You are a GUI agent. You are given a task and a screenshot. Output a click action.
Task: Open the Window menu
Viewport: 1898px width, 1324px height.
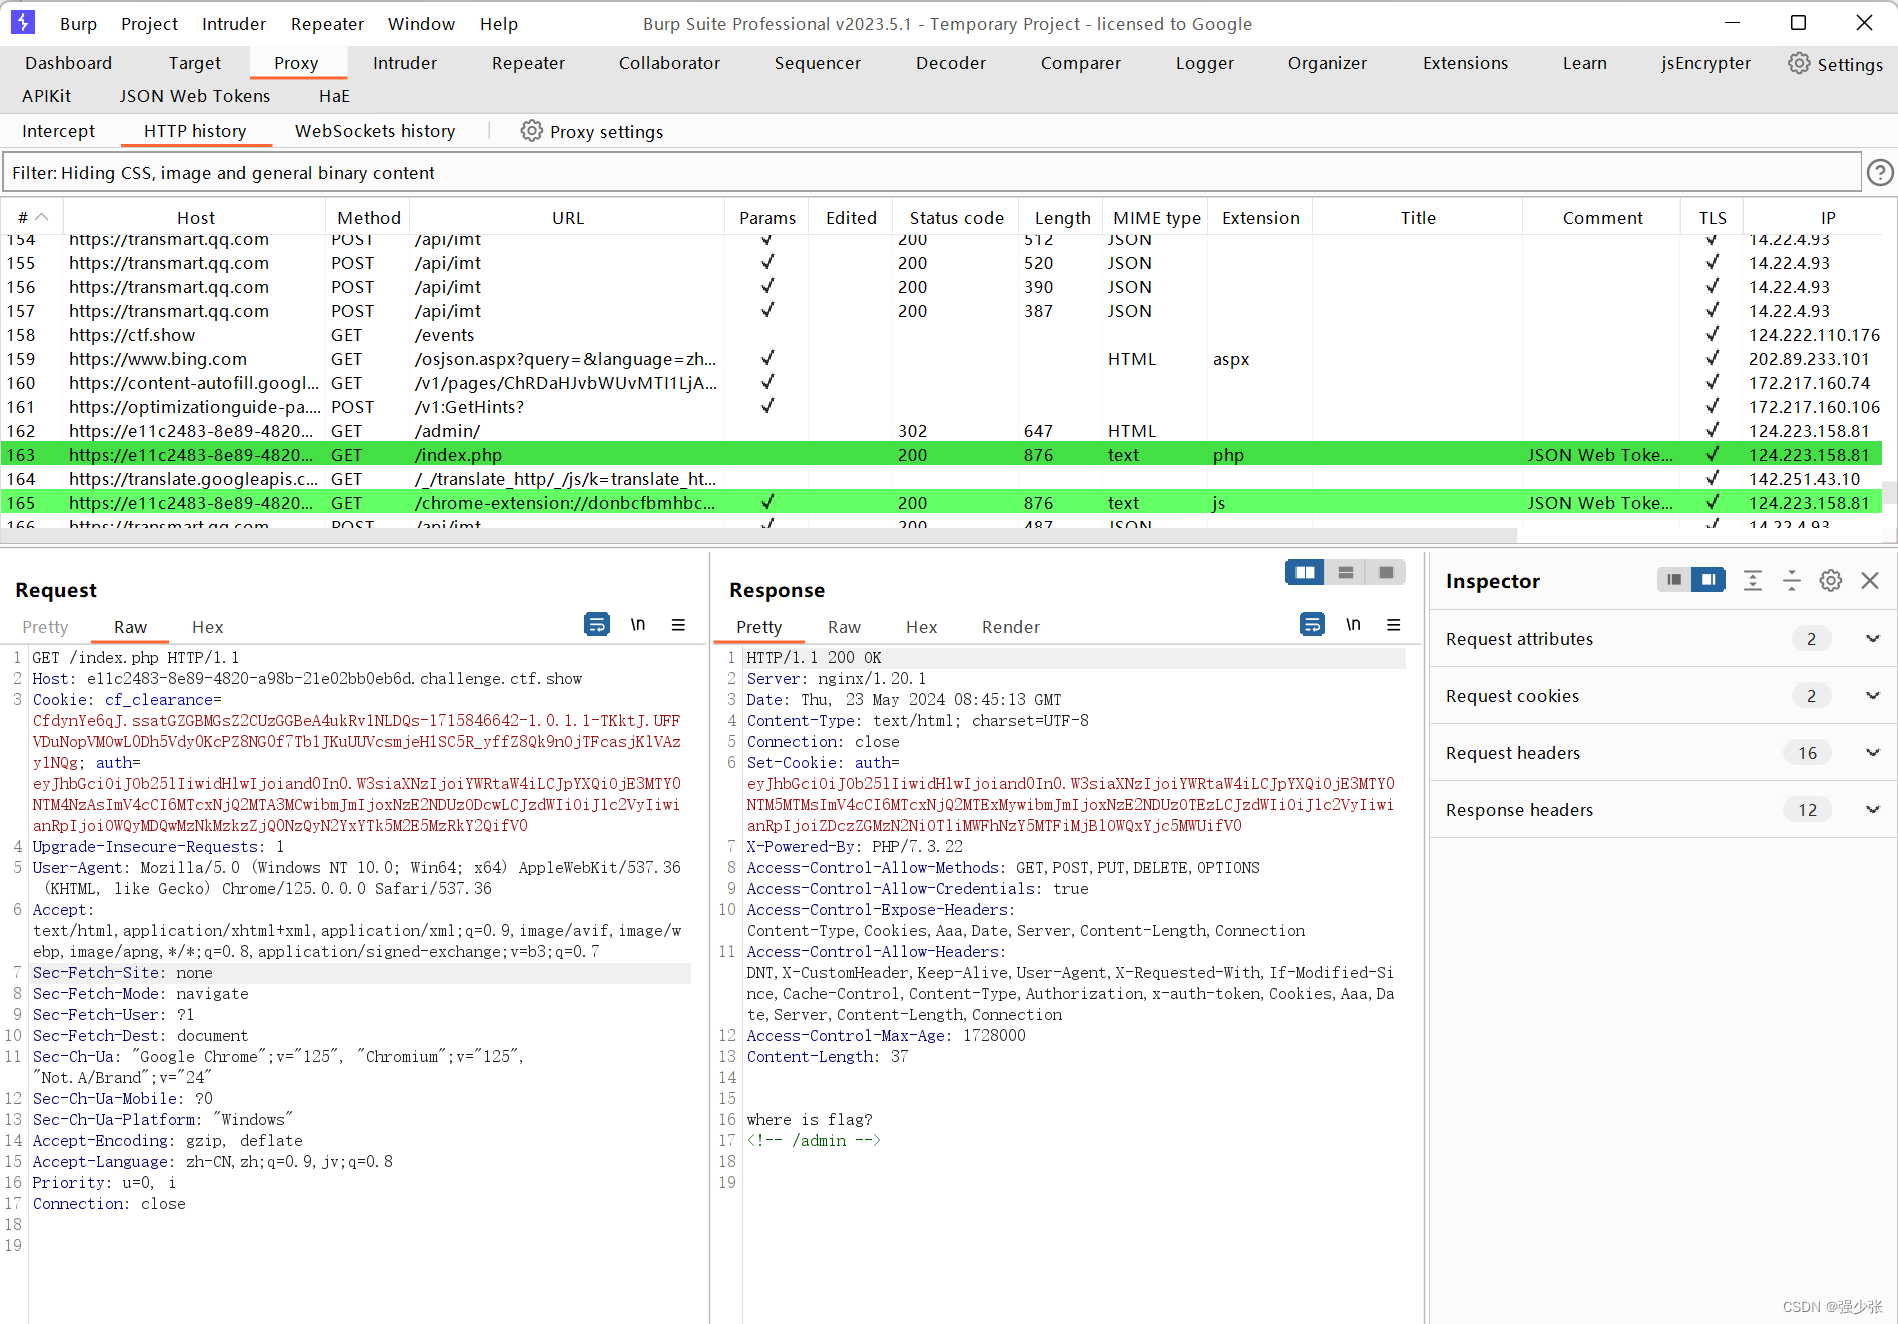click(x=421, y=24)
